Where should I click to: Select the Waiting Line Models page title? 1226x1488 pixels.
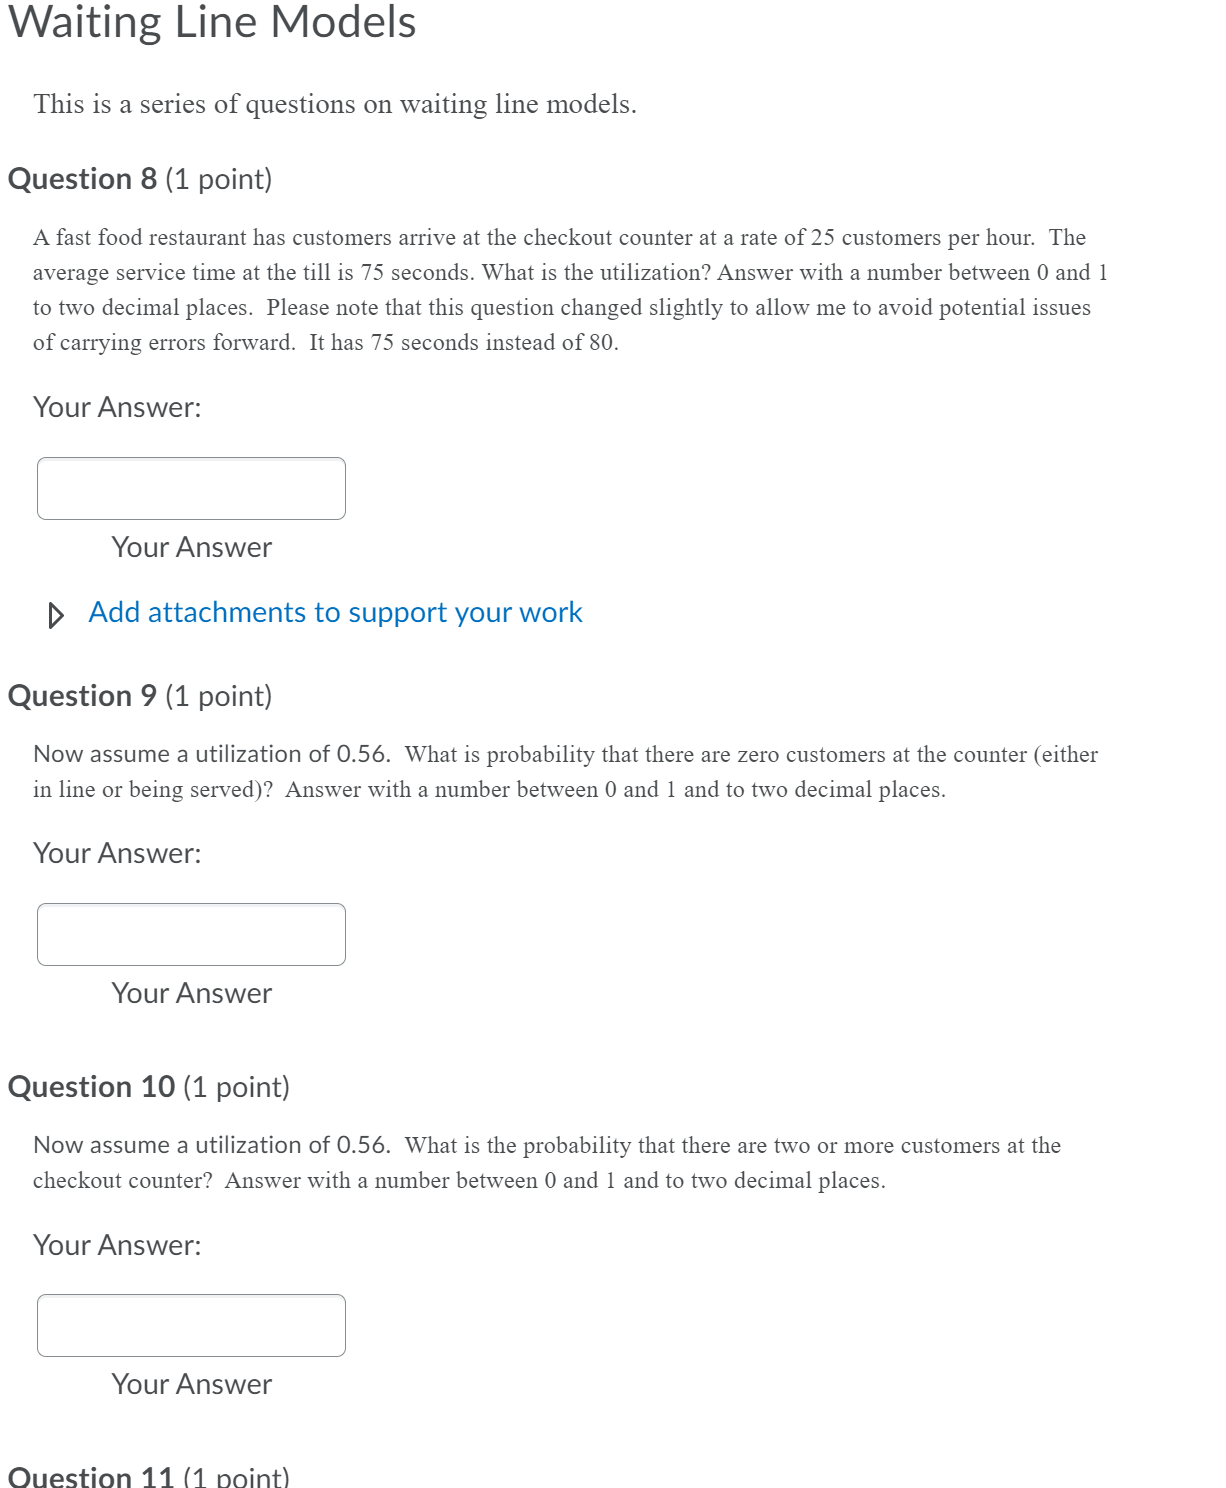coord(213,22)
